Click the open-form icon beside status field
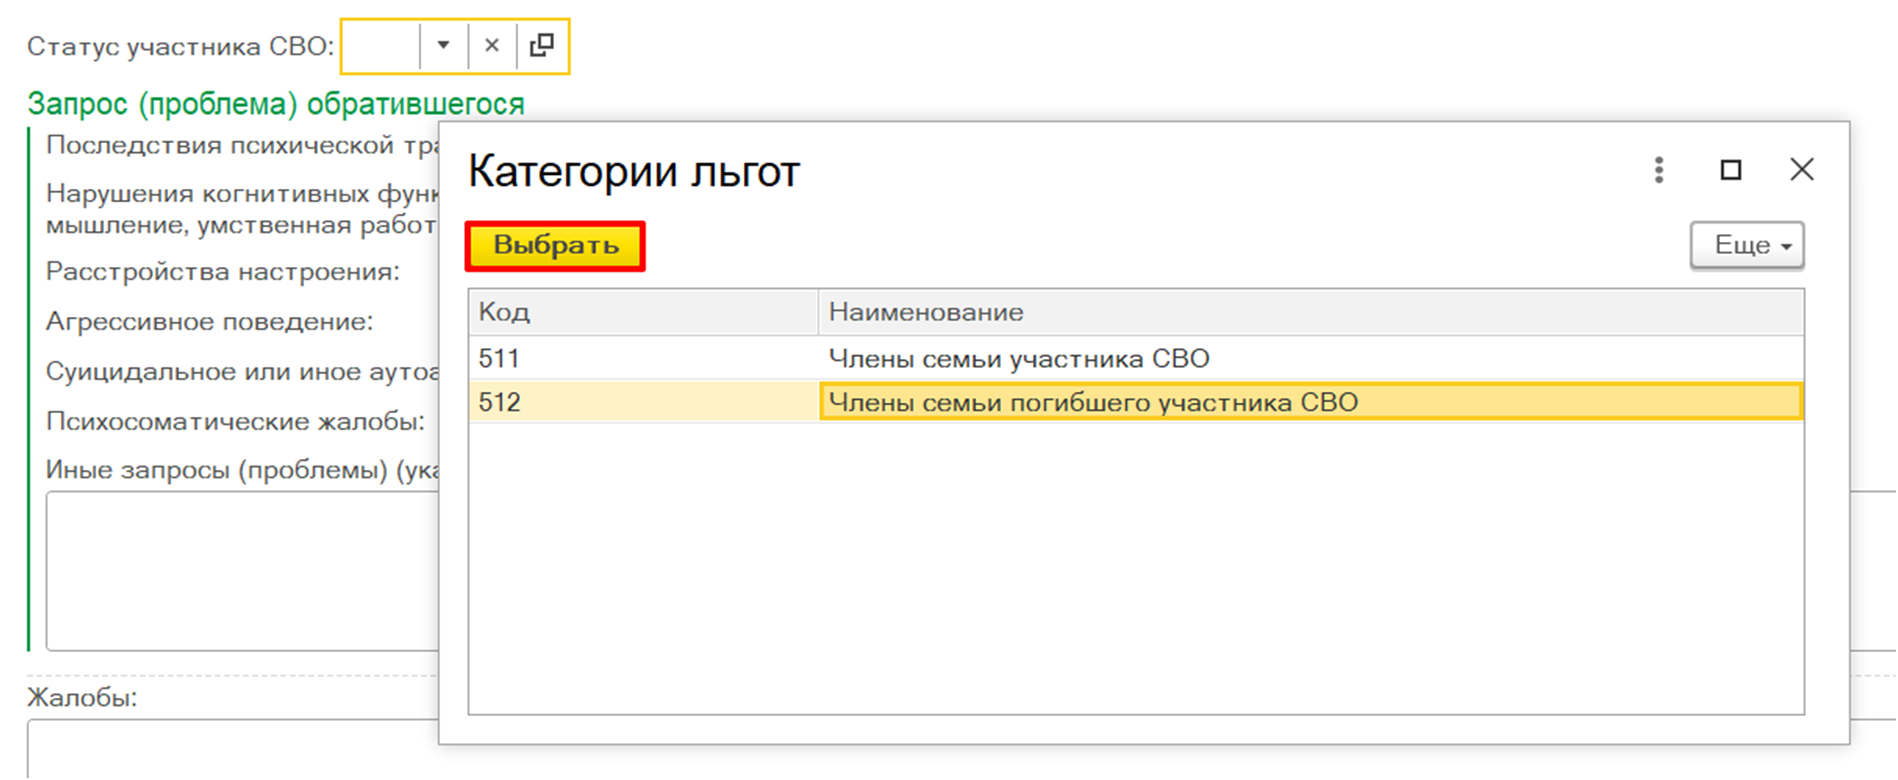Viewport: 1898px width, 780px height. click(542, 46)
